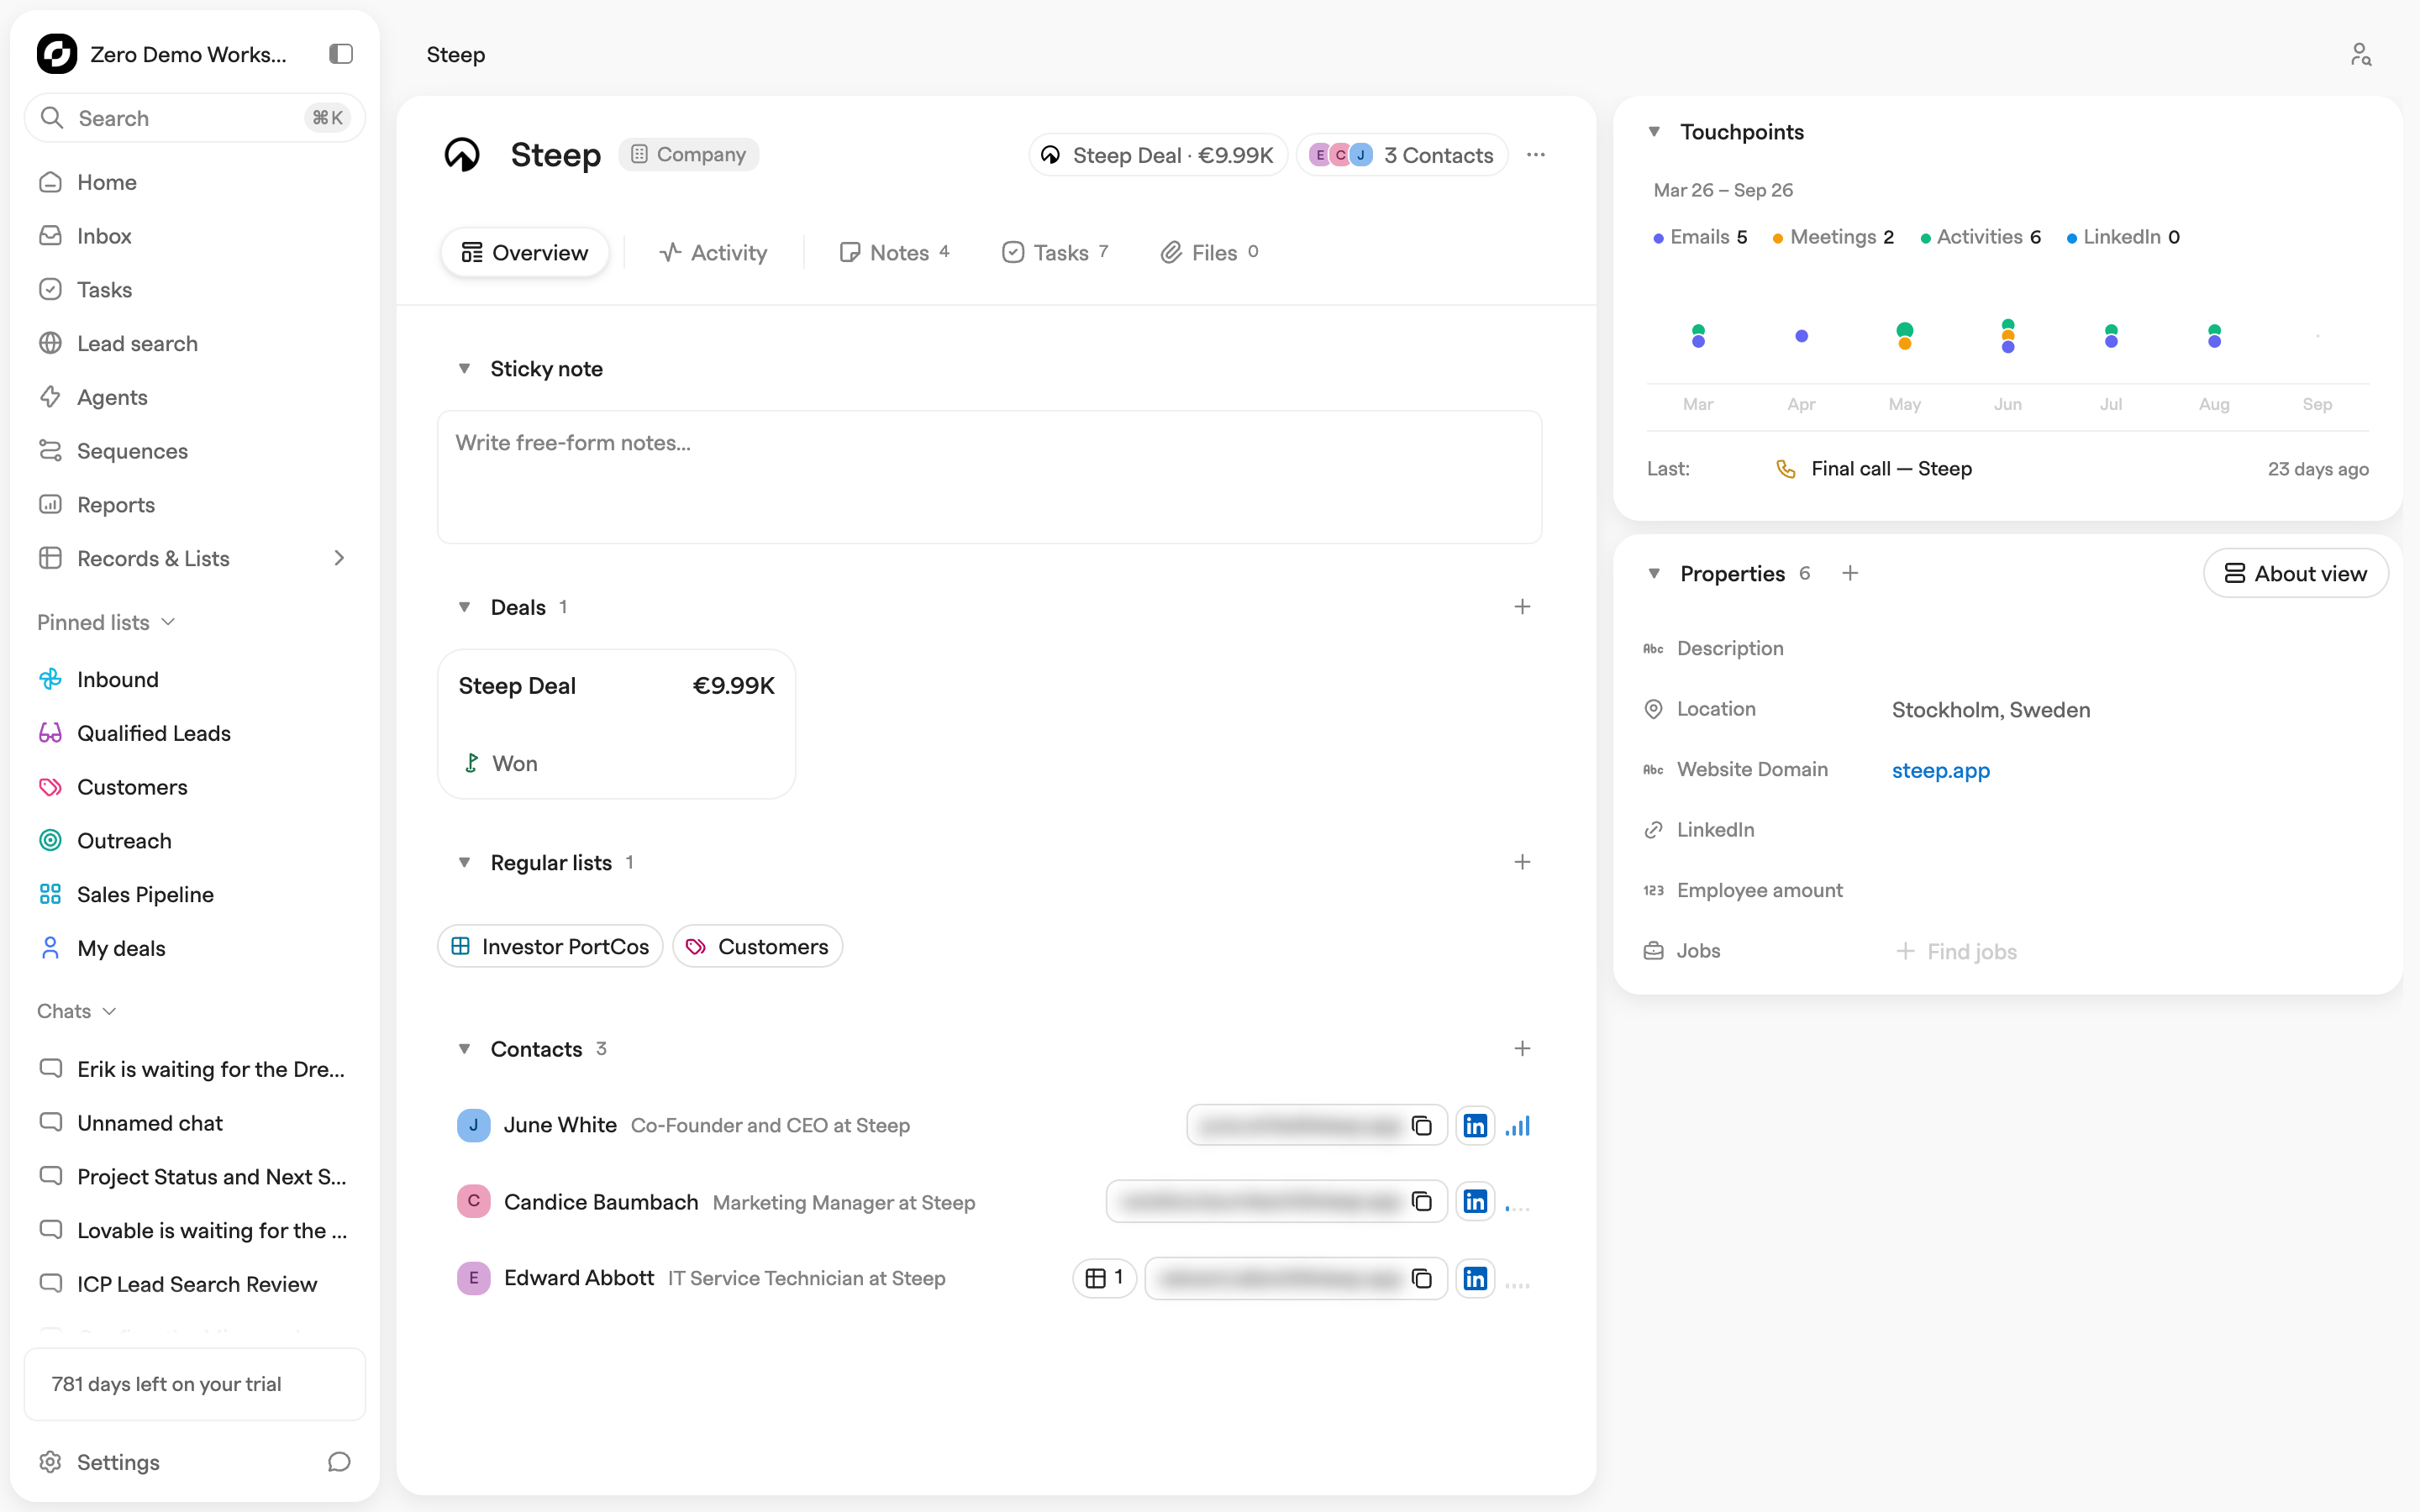Copy June White's email address

pos(1421,1126)
